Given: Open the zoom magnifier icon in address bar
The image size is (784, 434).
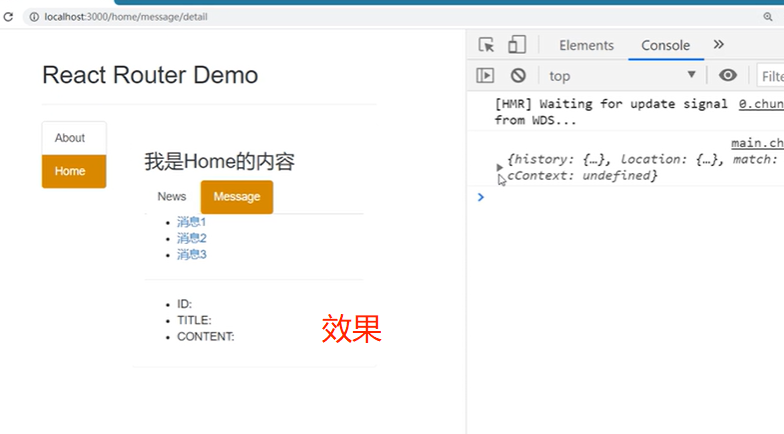Looking at the screenshot, I should pyautogui.click(x=768, y=17).
